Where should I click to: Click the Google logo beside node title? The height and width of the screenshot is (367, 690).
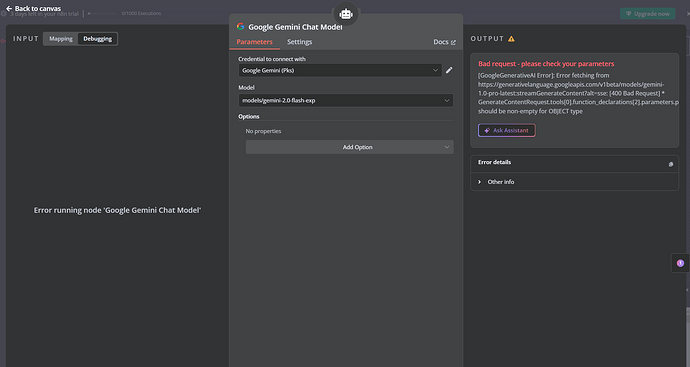[x=241, y=26]
